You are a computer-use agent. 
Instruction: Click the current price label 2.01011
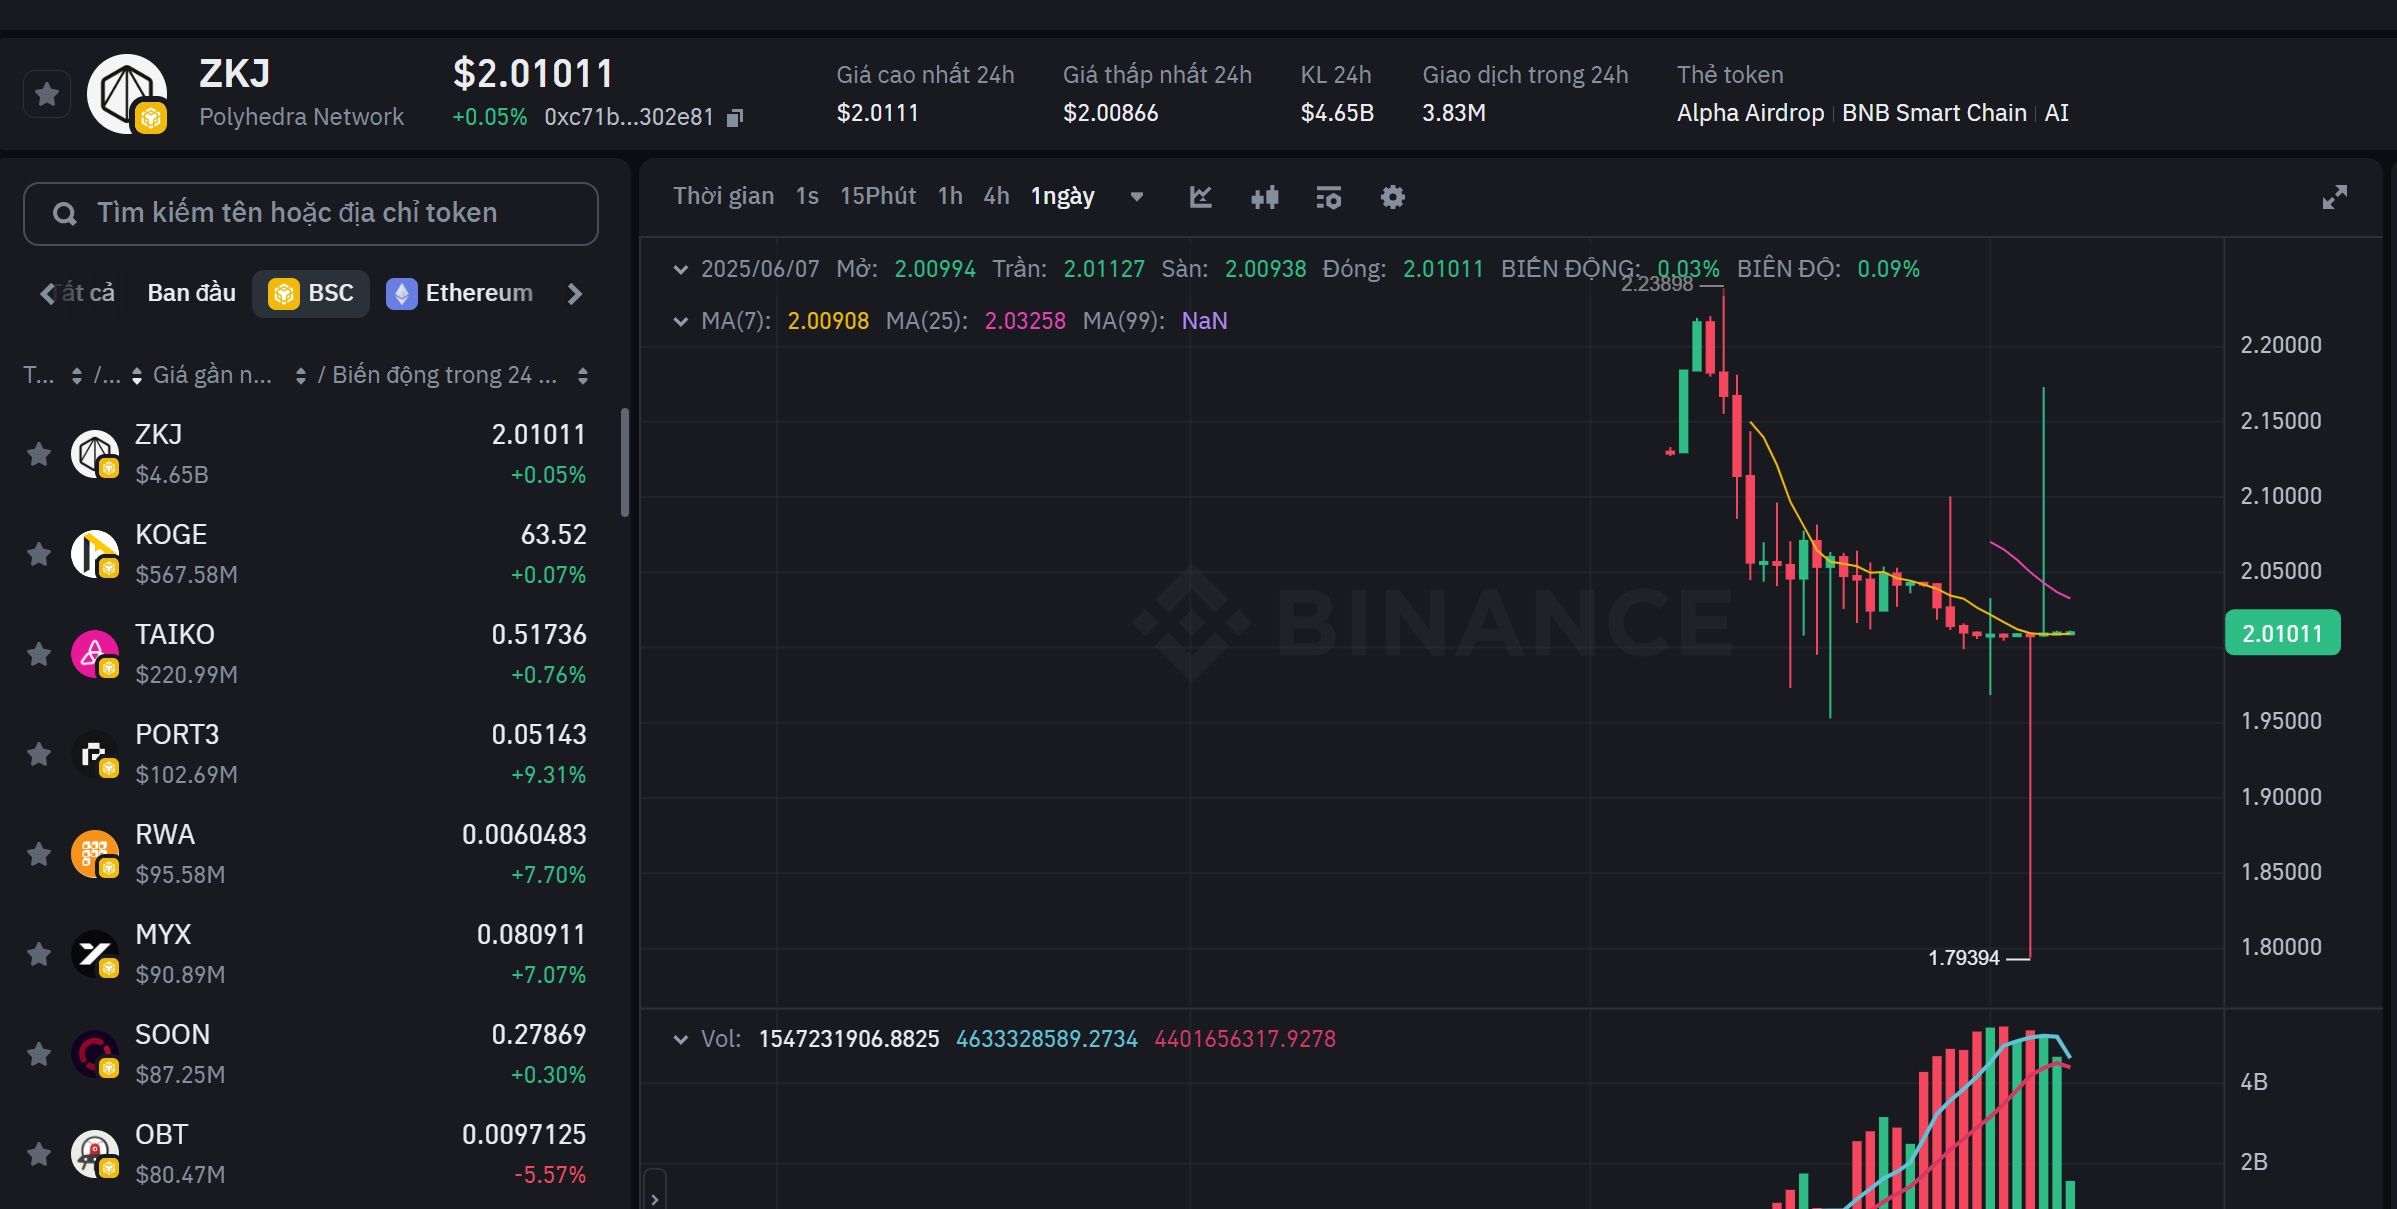[2282, 633]
